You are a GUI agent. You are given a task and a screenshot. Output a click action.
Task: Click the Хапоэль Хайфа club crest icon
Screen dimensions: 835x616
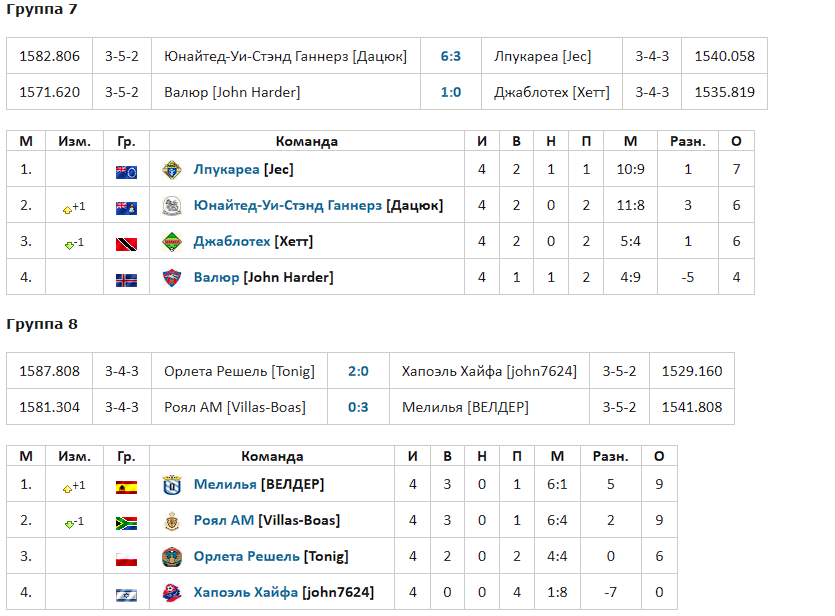point(171,593)
